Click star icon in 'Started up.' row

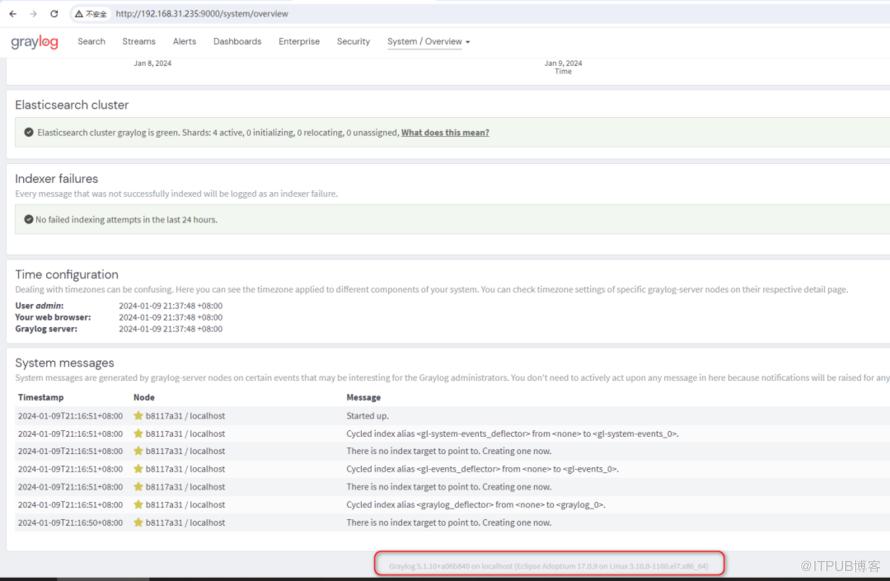(x=138, y=416)
